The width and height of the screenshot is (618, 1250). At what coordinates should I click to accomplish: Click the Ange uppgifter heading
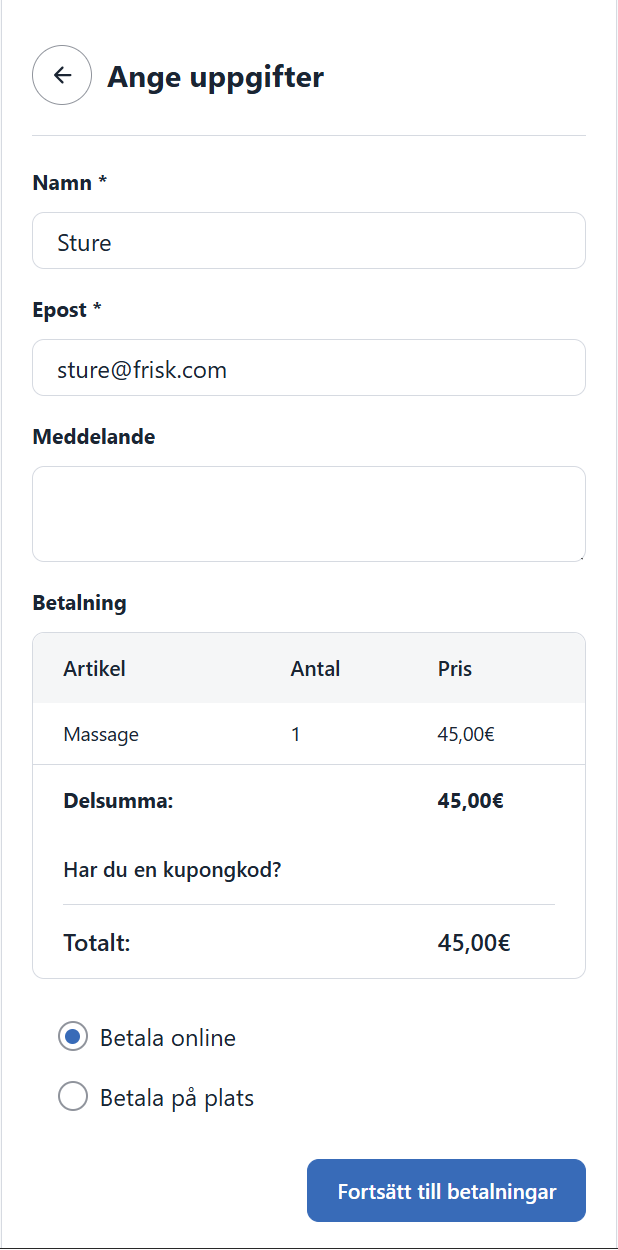pos(216,77)
